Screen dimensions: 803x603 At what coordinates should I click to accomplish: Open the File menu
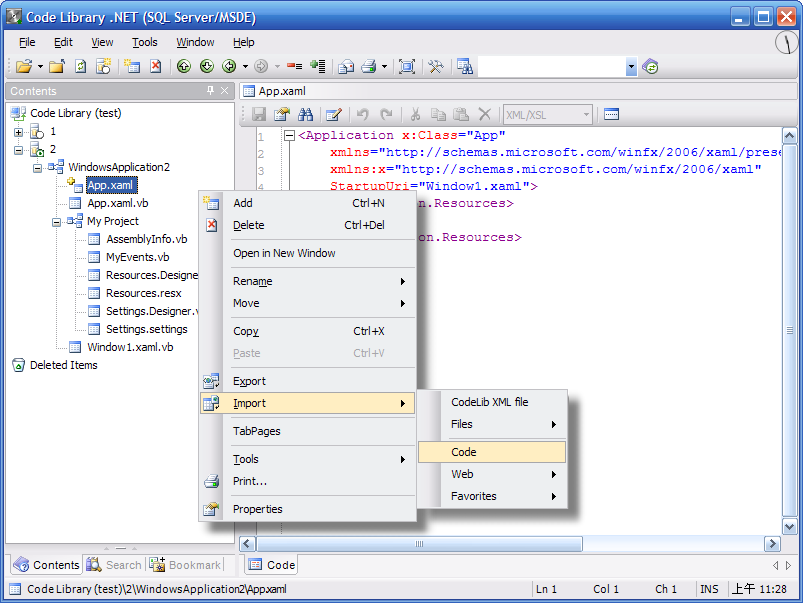coord(27,43)
